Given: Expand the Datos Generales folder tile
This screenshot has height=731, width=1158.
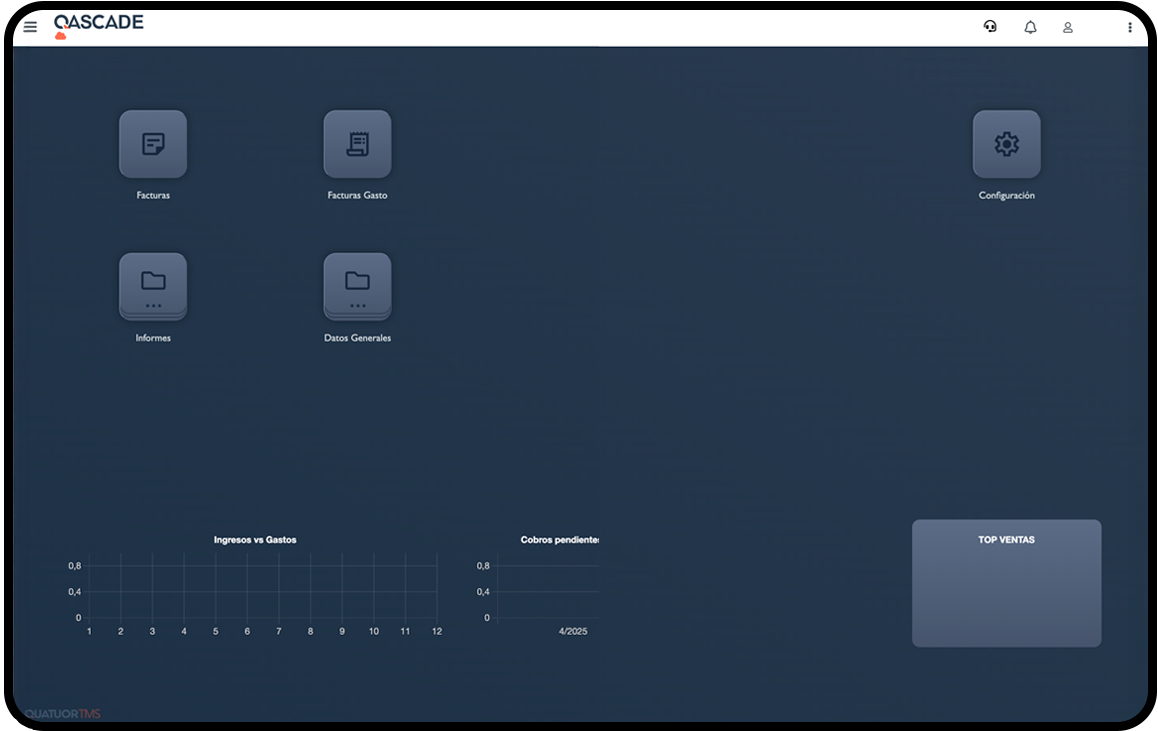Looking at the screenshot, I should coord(357,286).
